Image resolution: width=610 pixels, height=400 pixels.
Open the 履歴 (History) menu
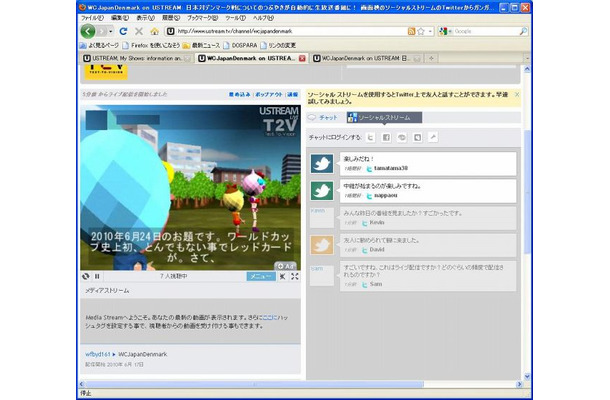pyautogui.click(x=171, y=18)
